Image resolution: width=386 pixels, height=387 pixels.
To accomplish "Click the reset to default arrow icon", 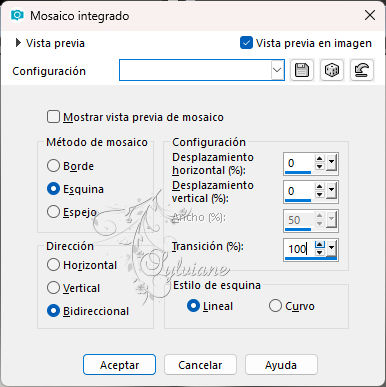I will coord(362,70).
